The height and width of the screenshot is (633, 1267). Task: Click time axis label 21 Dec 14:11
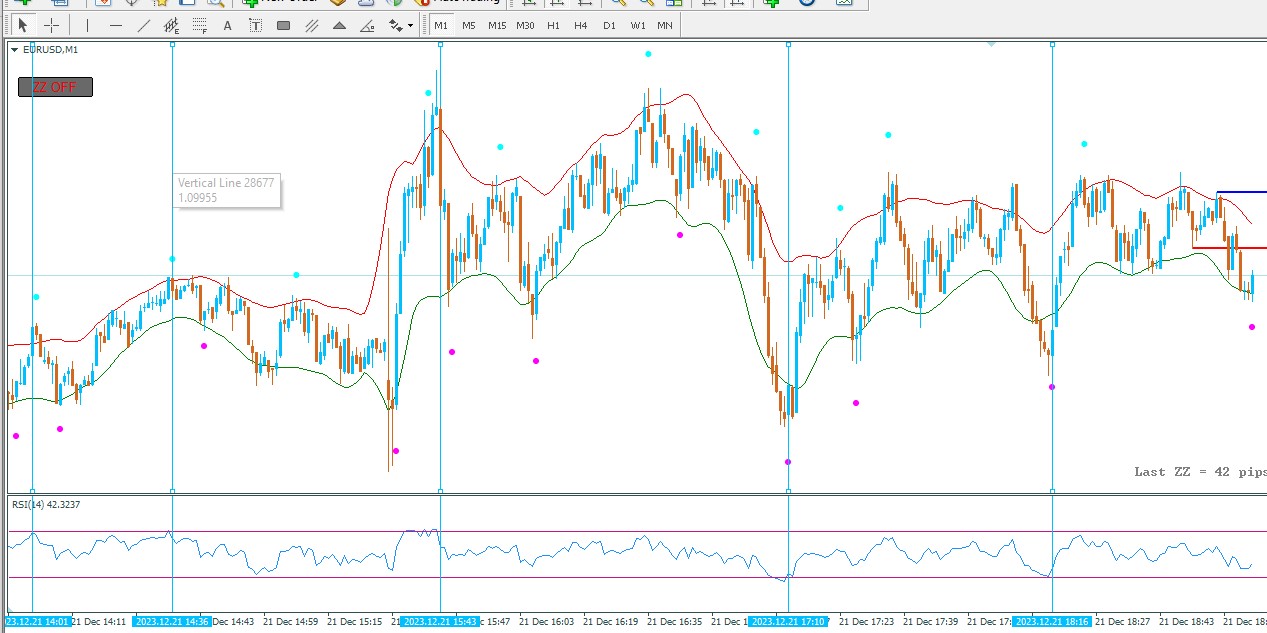(x=99, y=621)
